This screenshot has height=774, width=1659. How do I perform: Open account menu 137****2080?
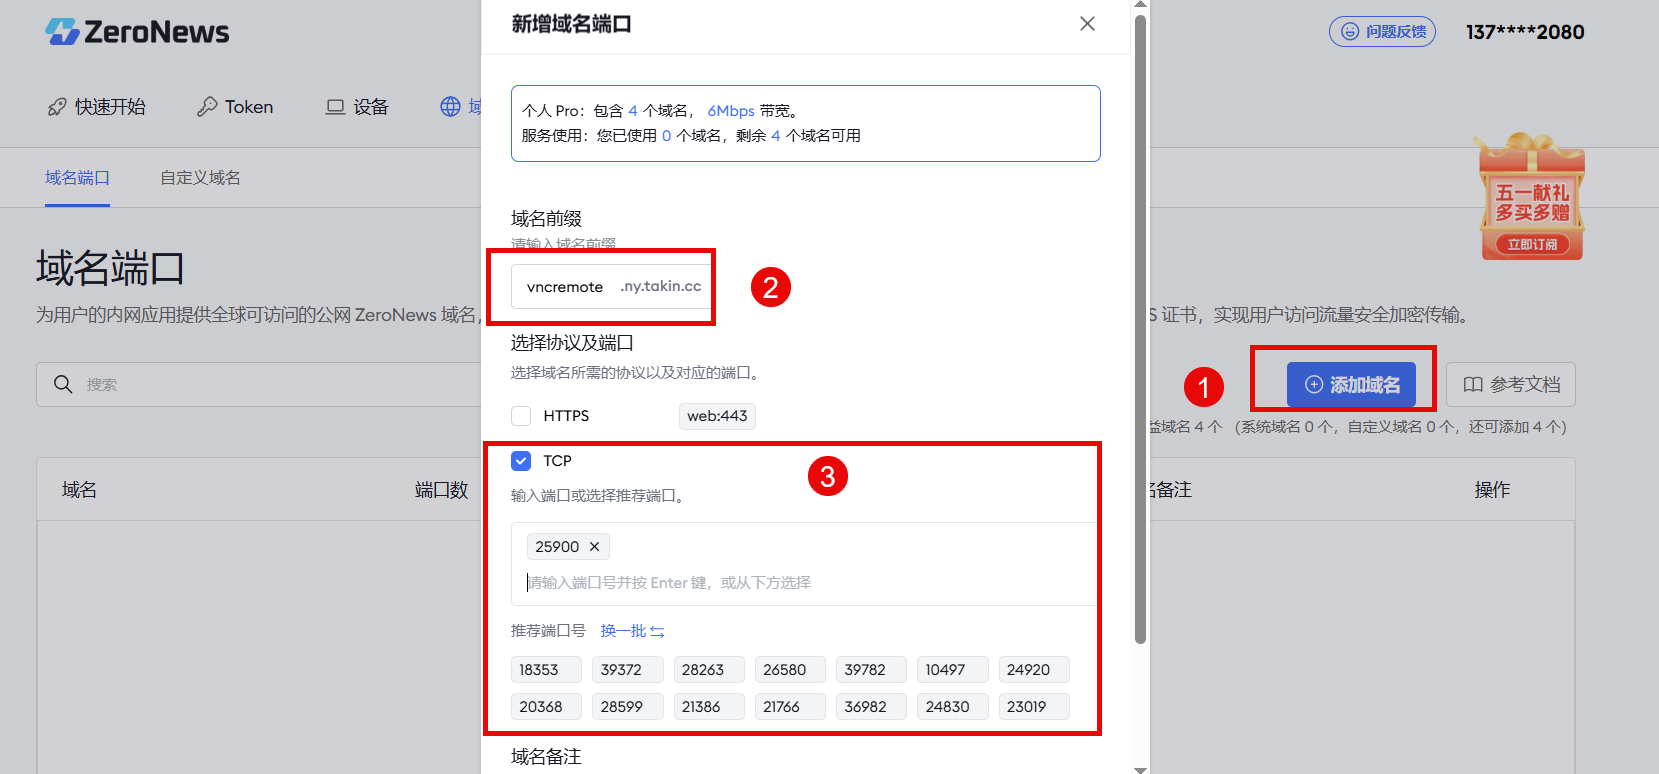pos(1525,32)
